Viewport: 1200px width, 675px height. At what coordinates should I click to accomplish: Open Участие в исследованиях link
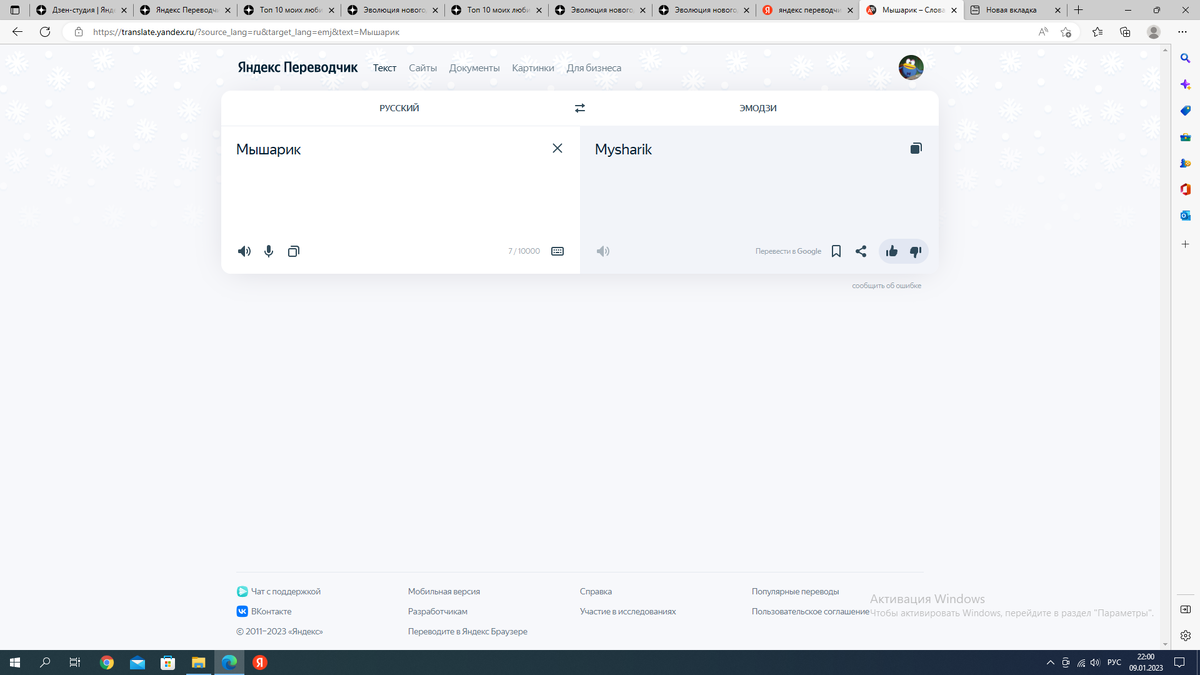tap(628, 611)
